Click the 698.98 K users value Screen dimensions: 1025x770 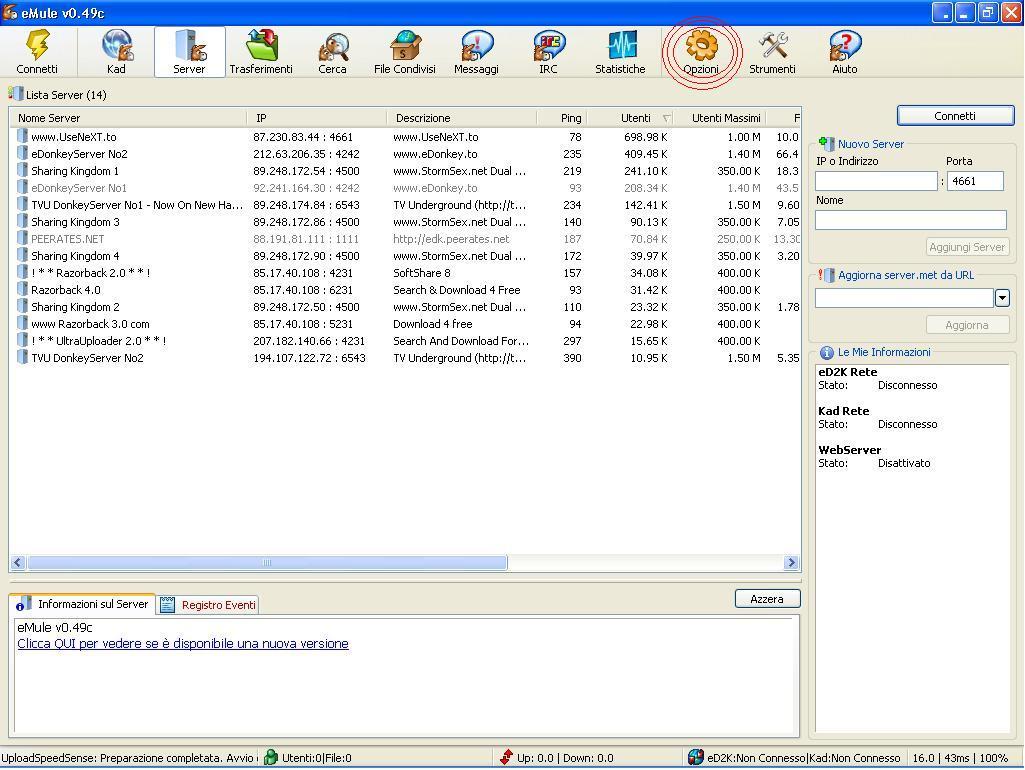pyautogui.click(x=646, y=137)
